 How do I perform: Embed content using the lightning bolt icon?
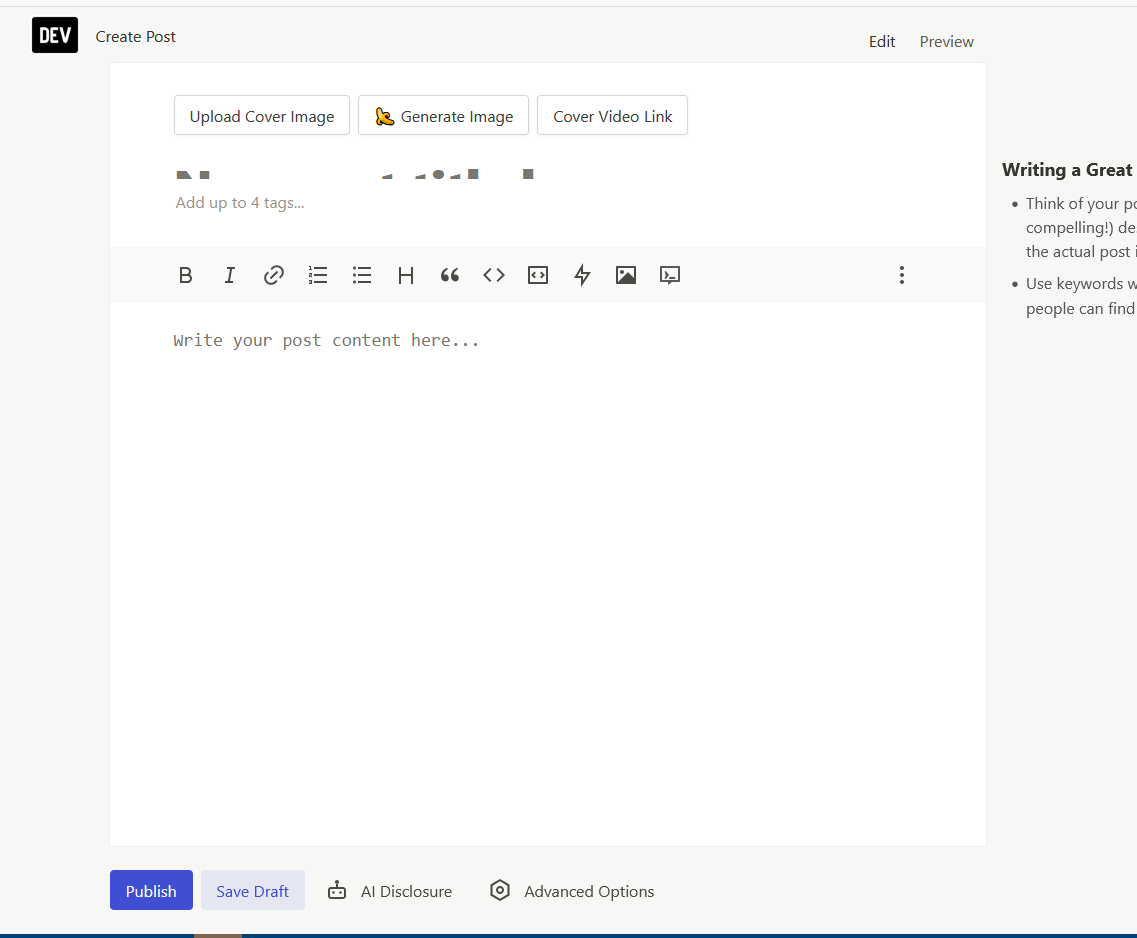tap(582, 275)
